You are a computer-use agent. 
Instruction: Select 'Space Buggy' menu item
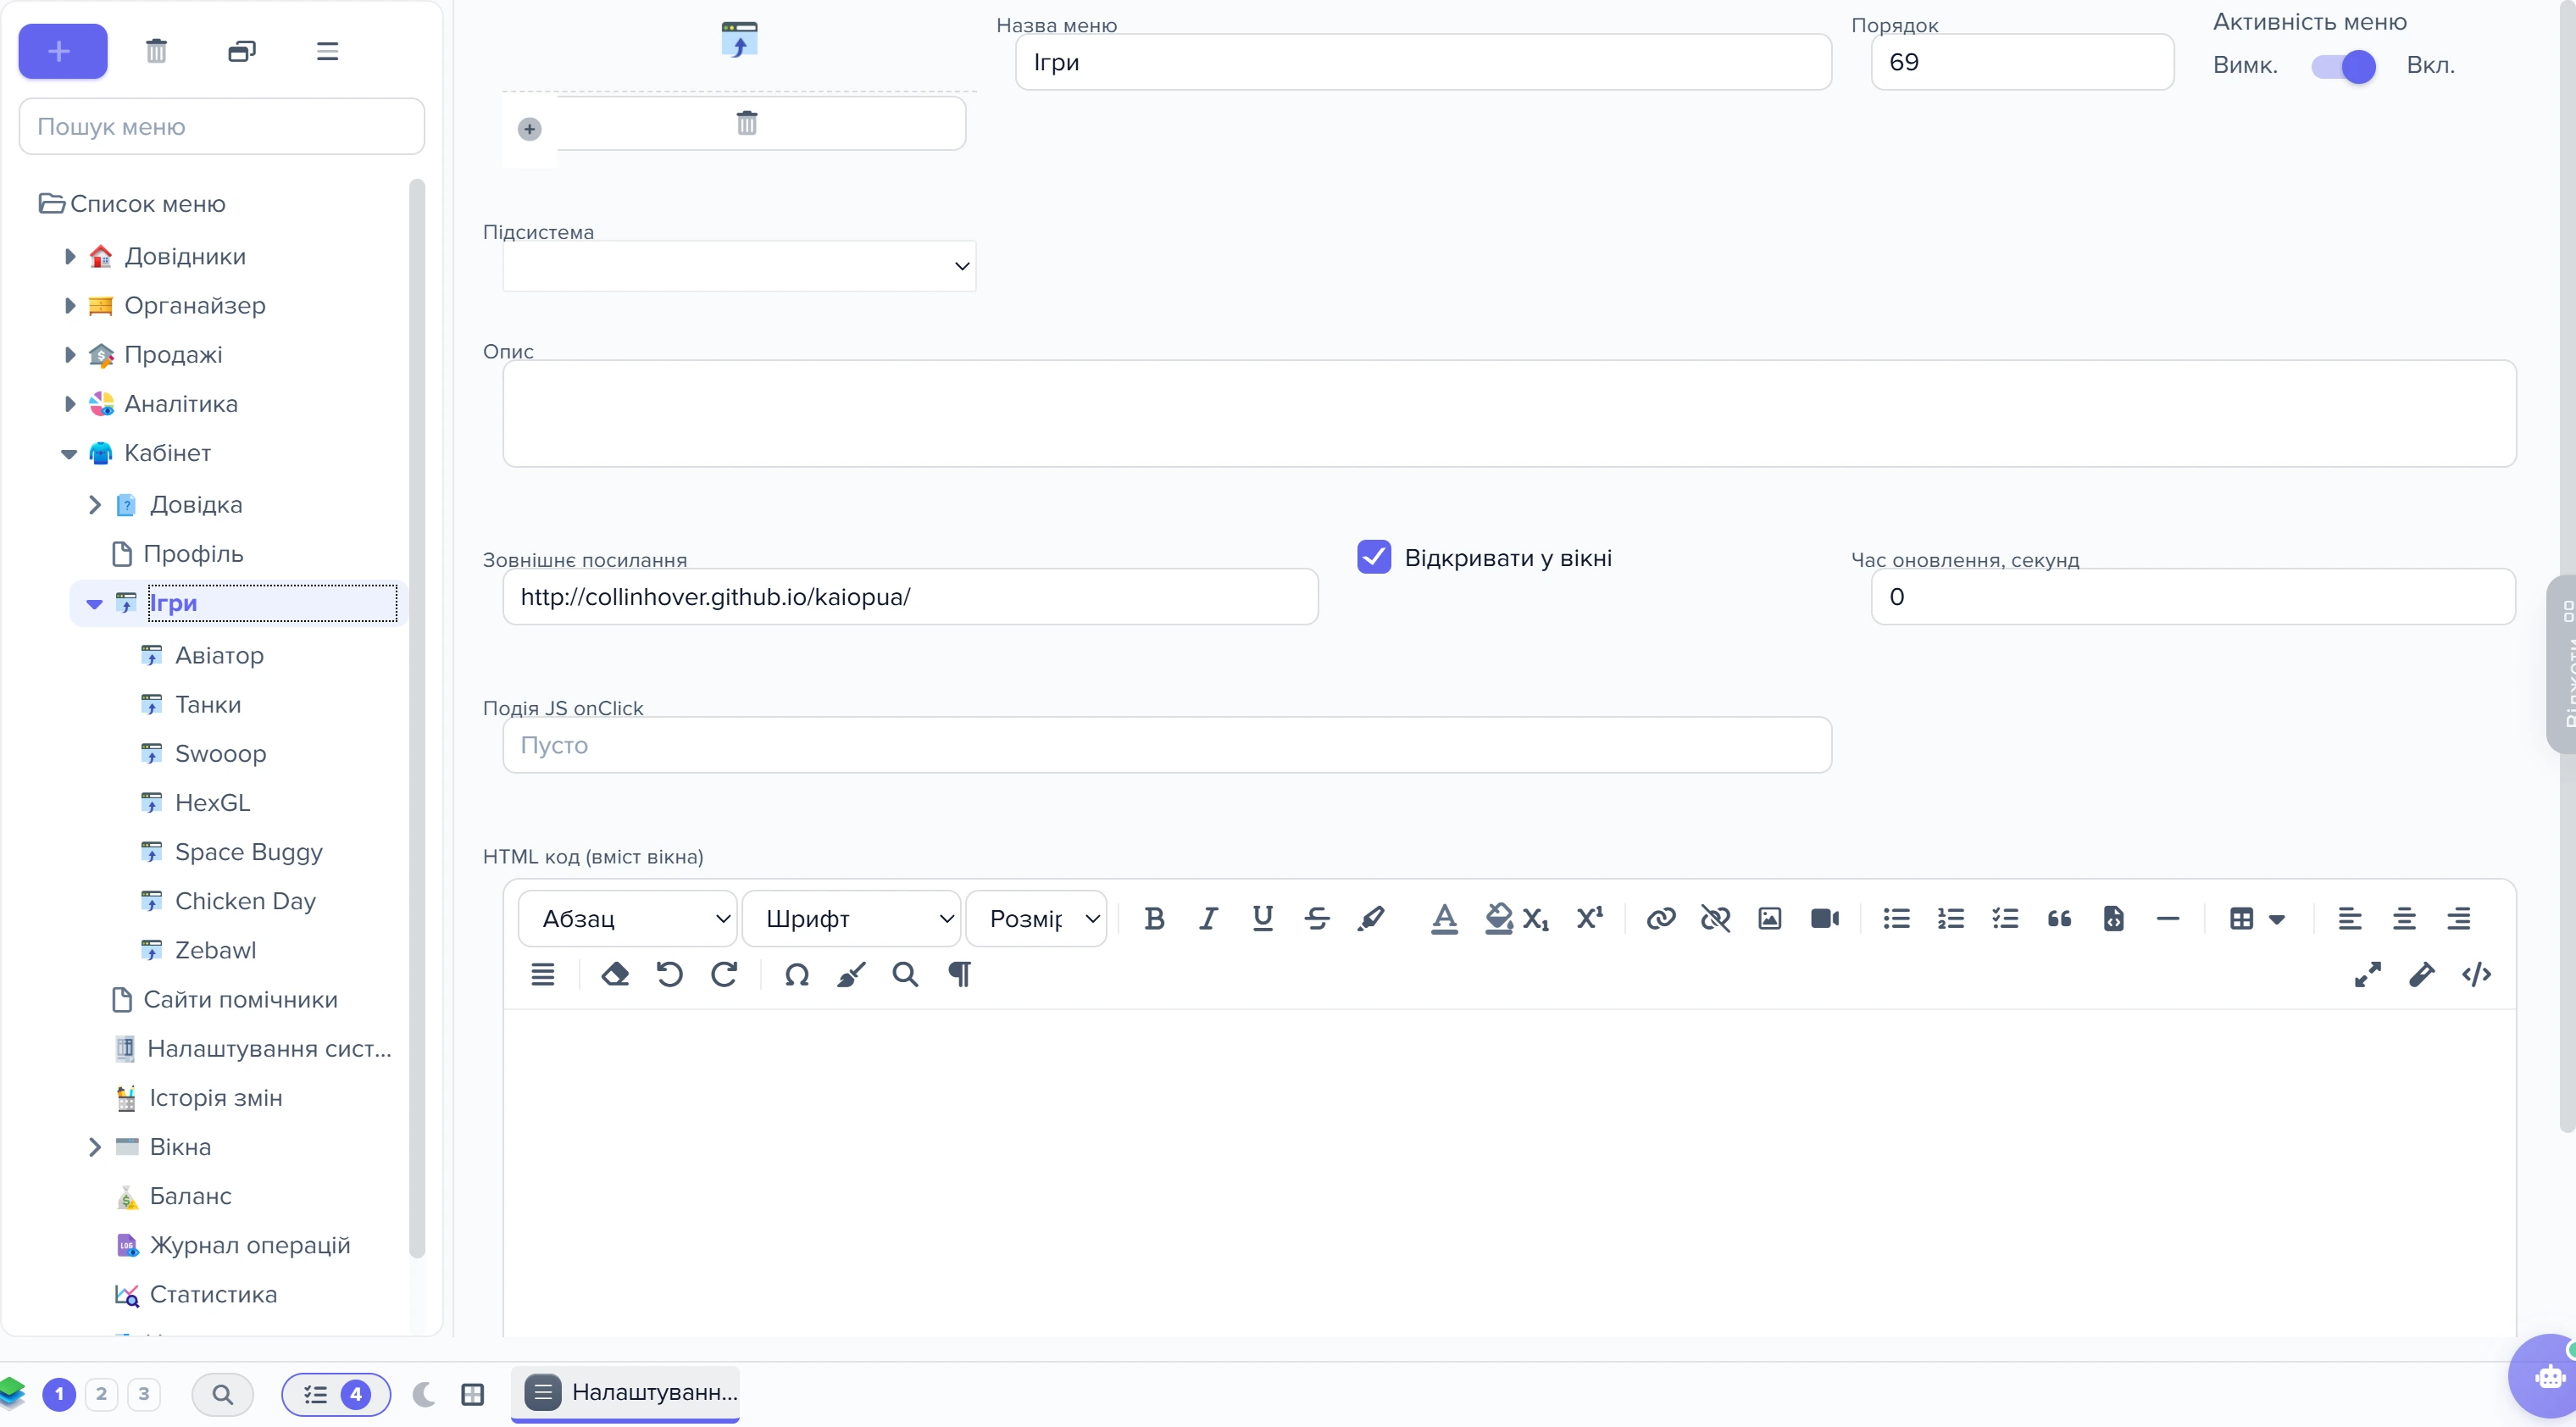point(249,852)
